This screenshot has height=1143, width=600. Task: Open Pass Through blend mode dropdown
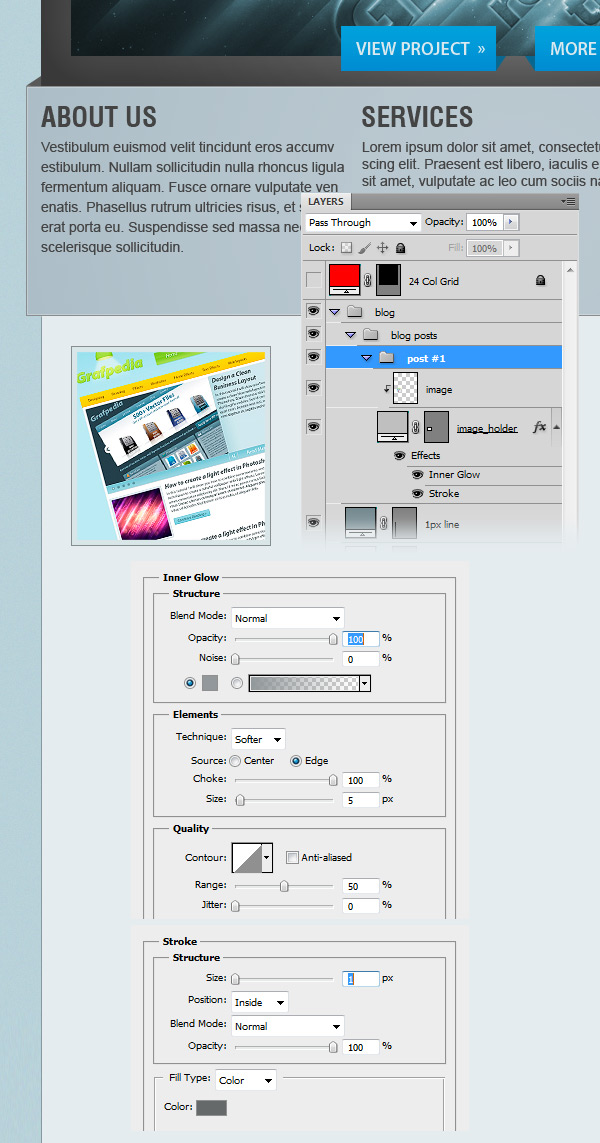point(364,223)
